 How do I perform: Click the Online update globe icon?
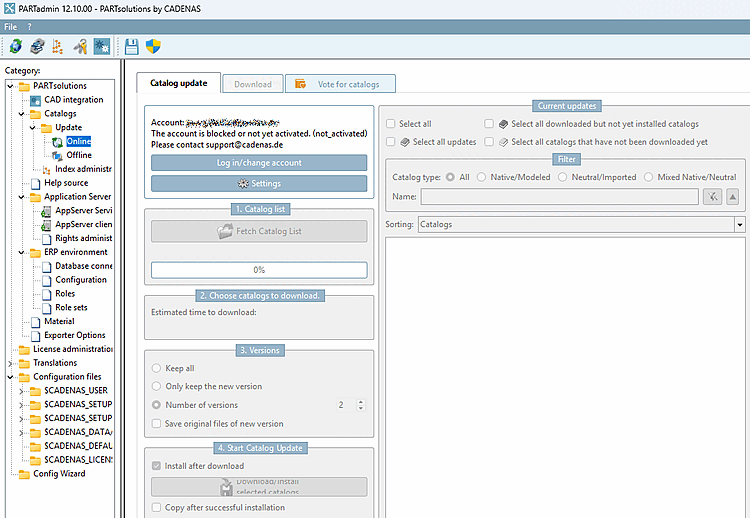57,142
